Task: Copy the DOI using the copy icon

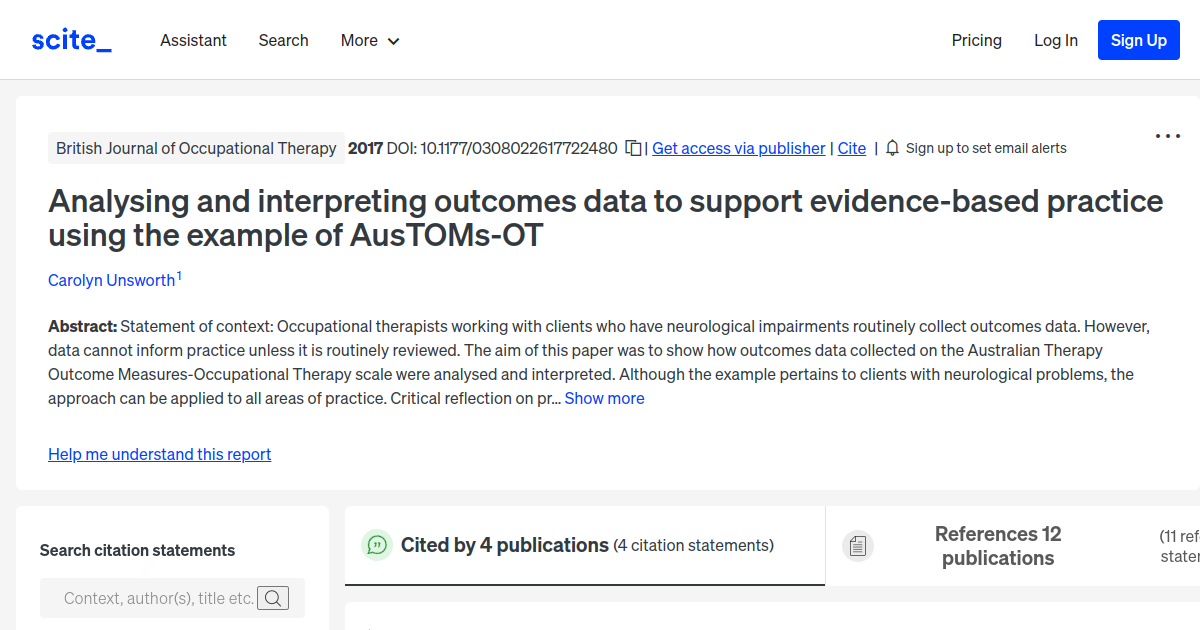Action: coord(633,147)
